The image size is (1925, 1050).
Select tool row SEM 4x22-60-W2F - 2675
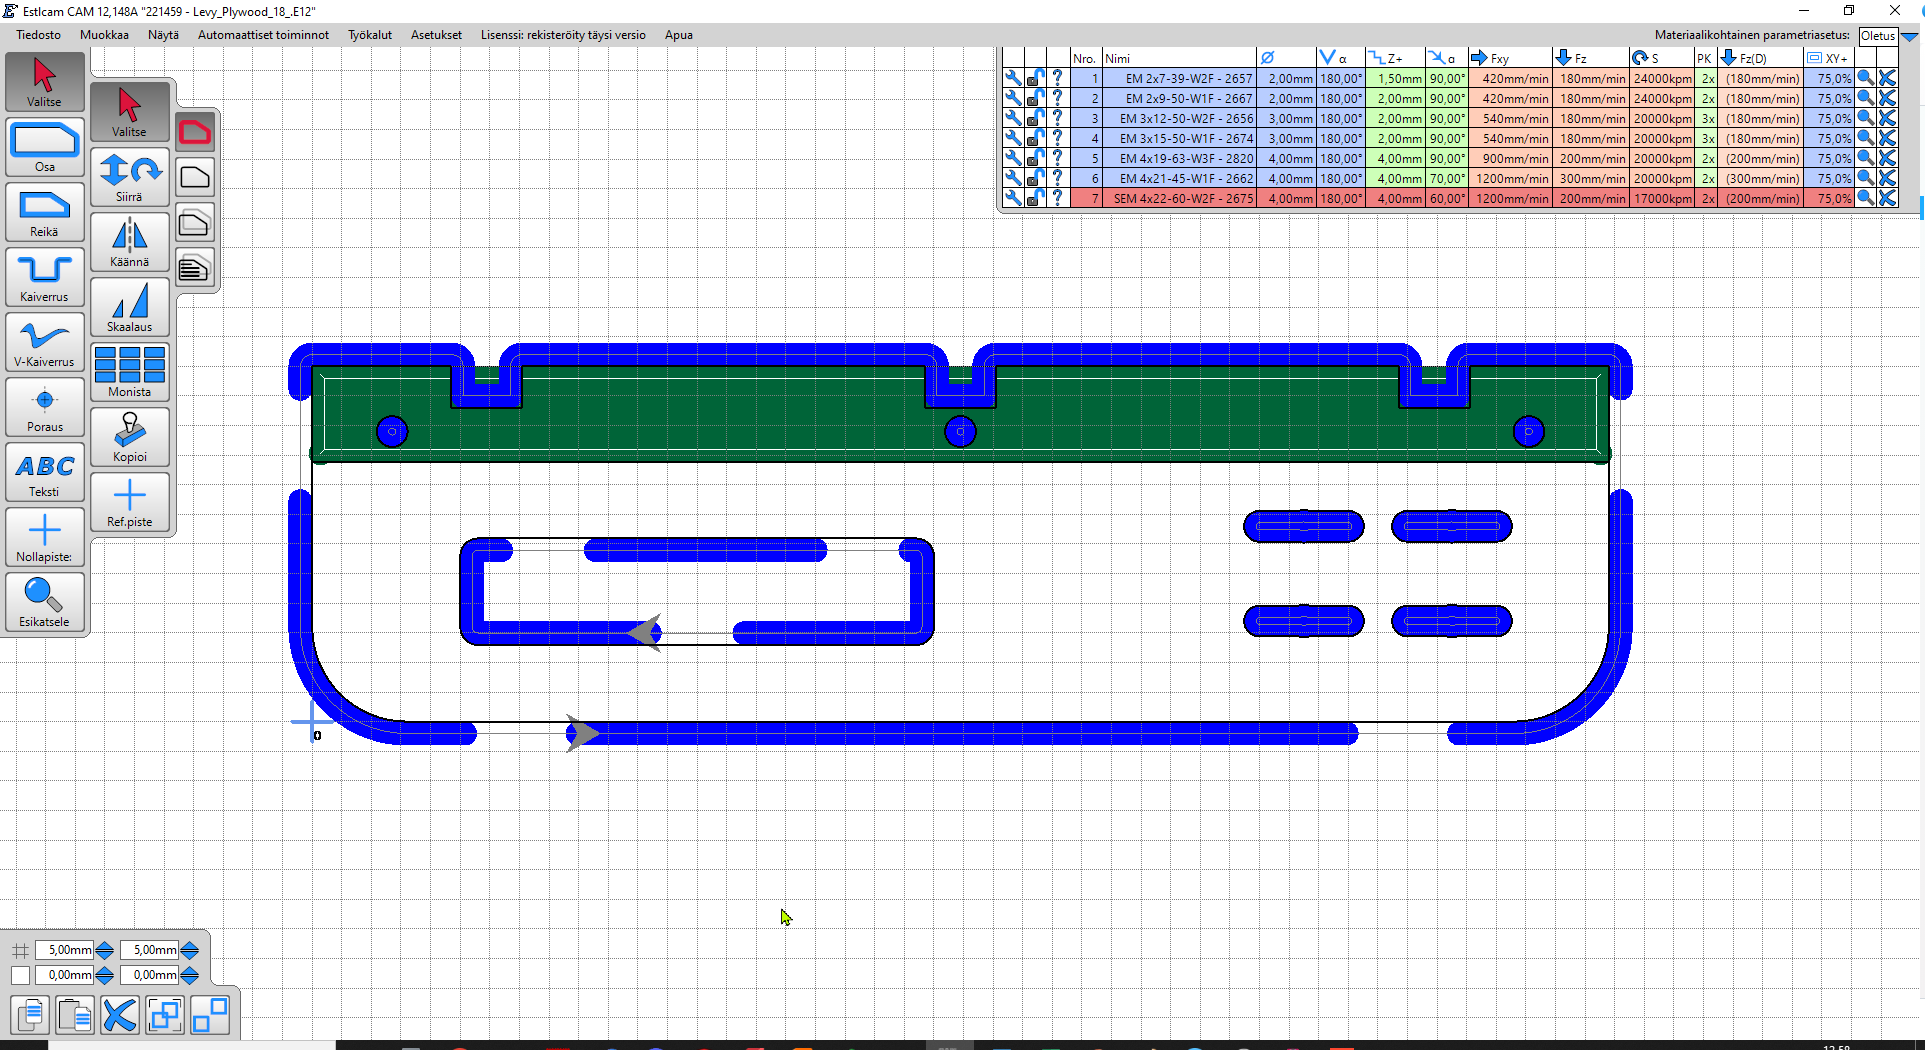click(1182, 199)
